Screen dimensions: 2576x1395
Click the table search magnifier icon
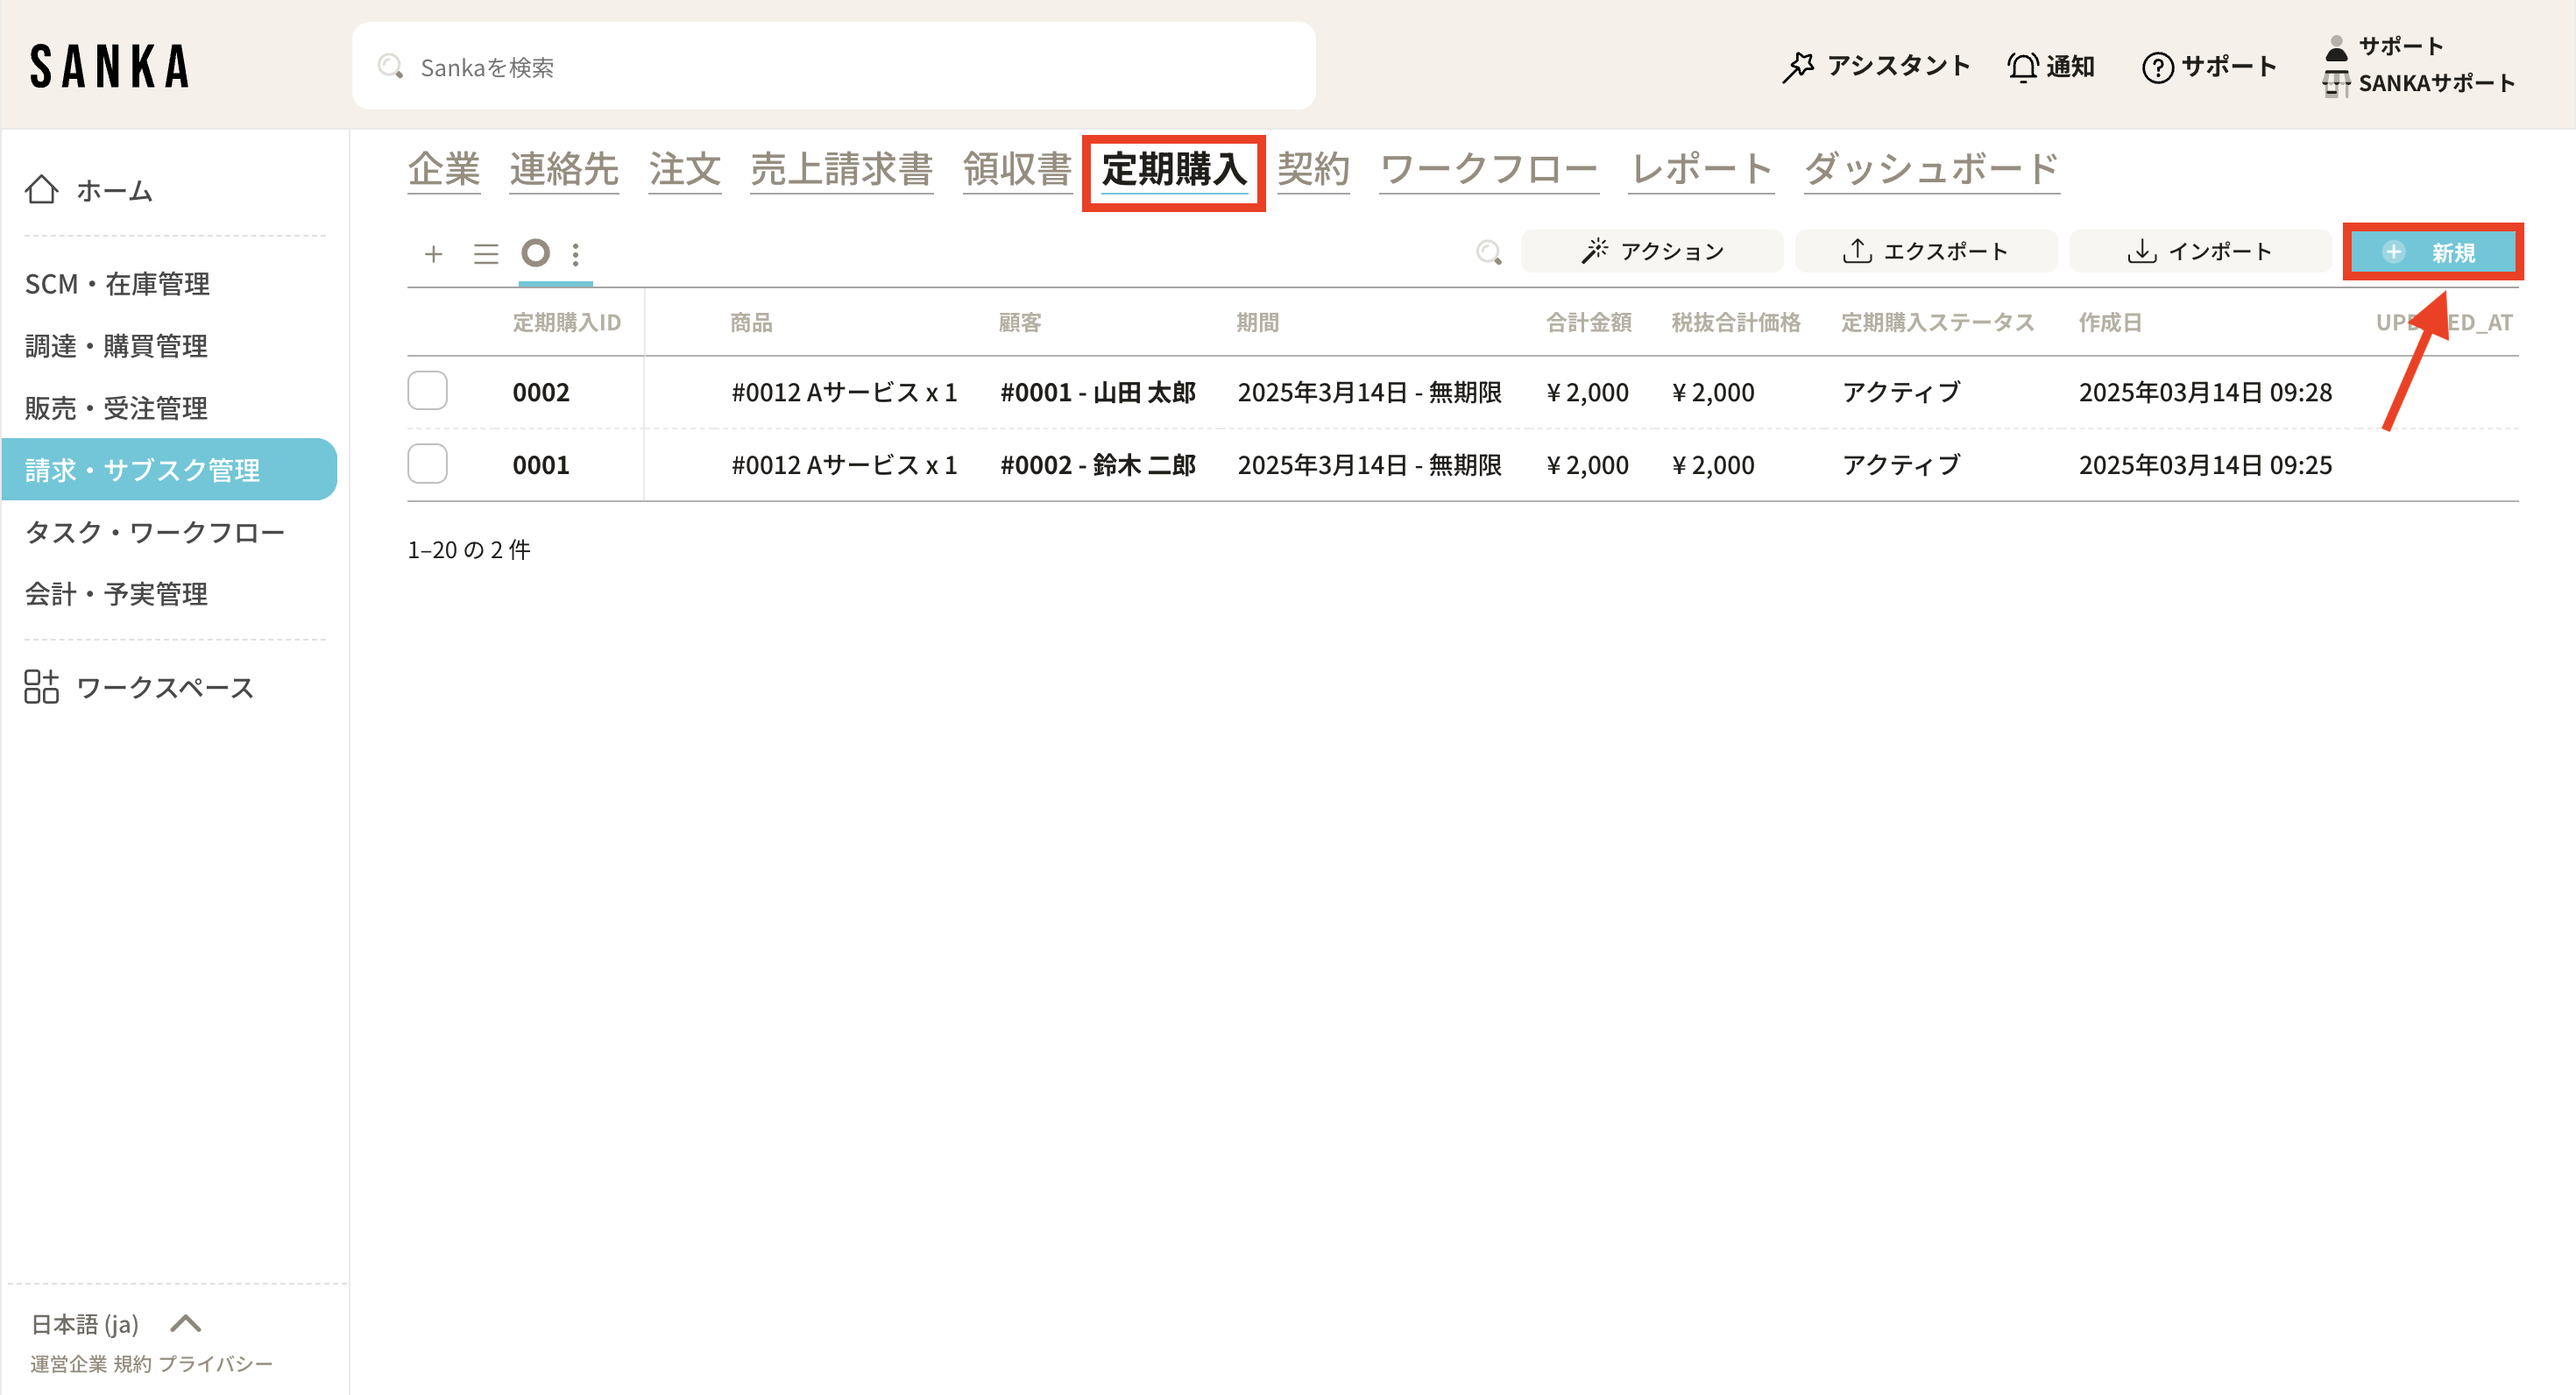pyautogui.click(x=1489, y=252)
